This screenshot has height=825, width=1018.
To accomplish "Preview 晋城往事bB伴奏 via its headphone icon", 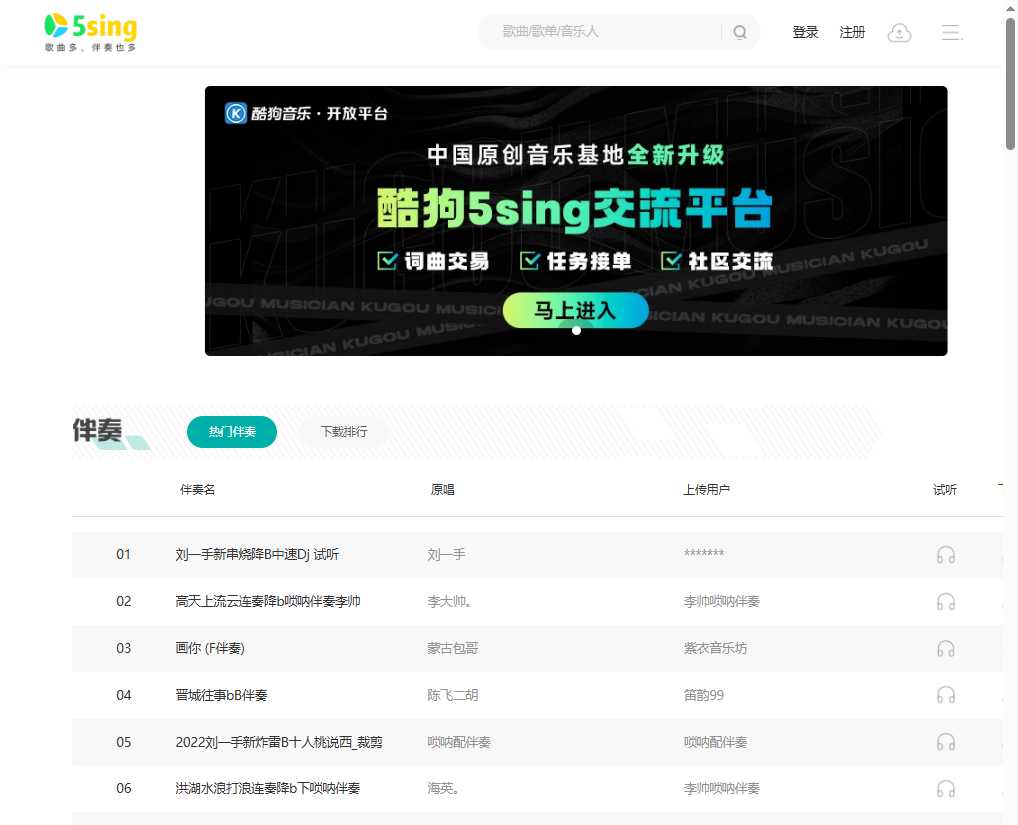I will (945, 694).
